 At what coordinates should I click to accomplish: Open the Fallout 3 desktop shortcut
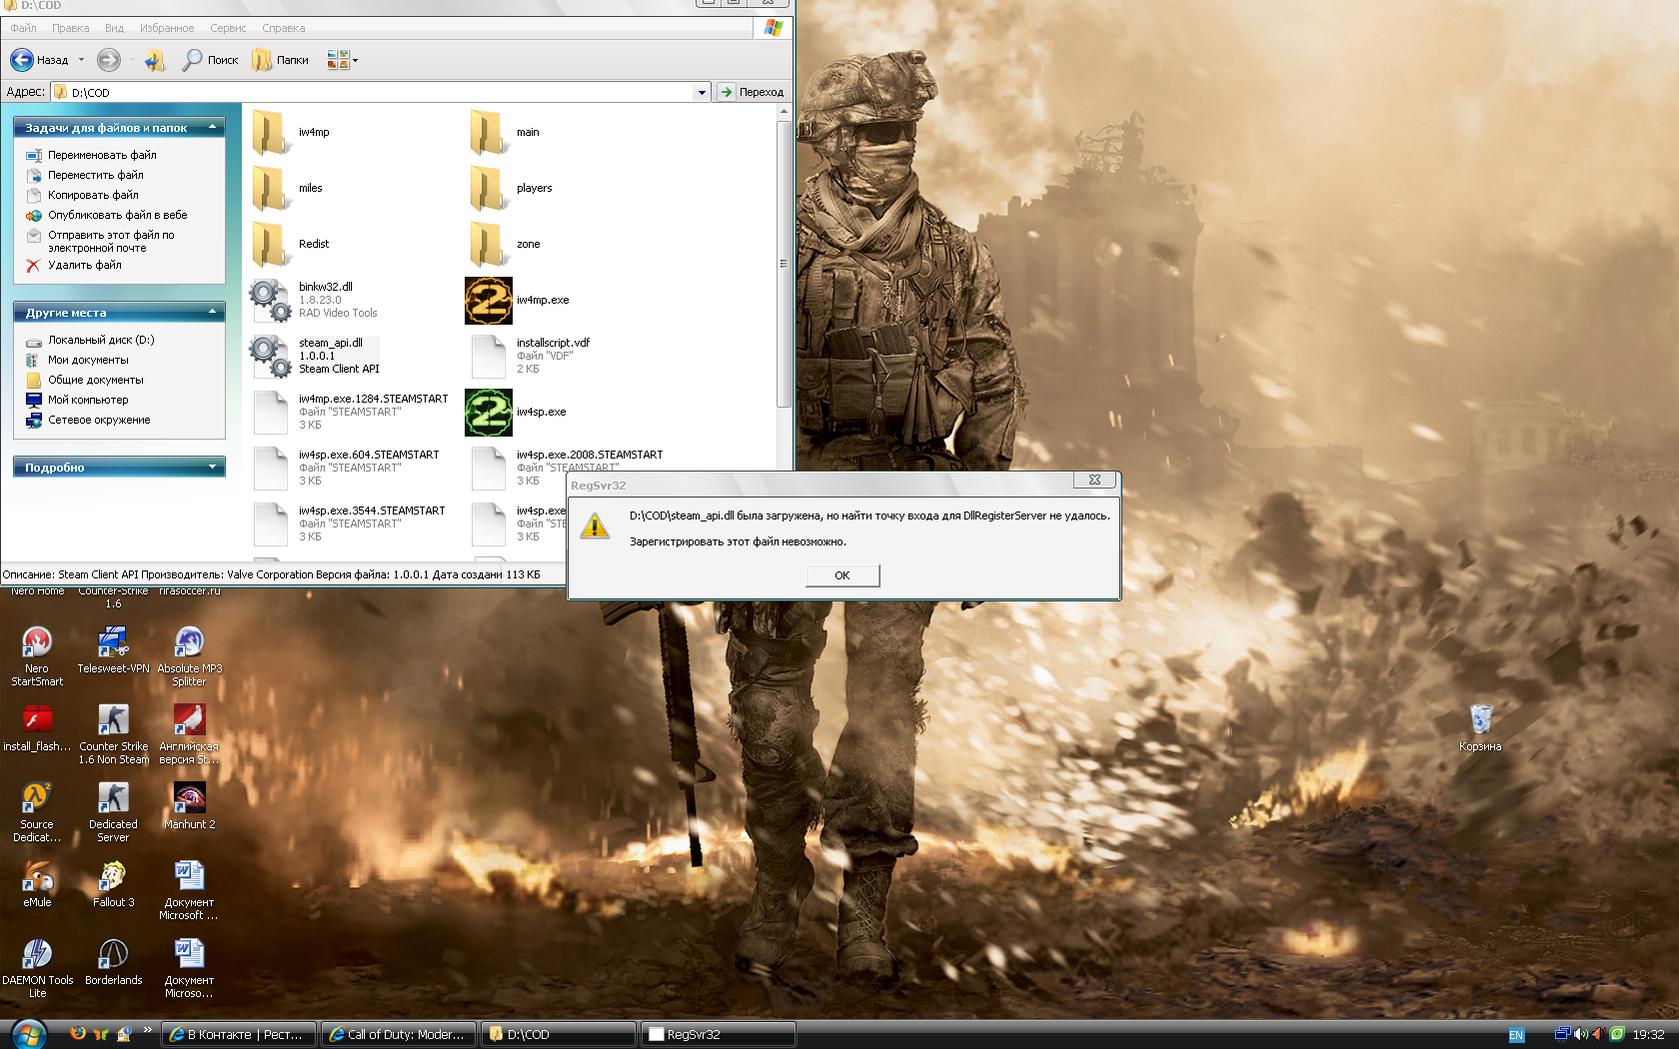point(113,880)
